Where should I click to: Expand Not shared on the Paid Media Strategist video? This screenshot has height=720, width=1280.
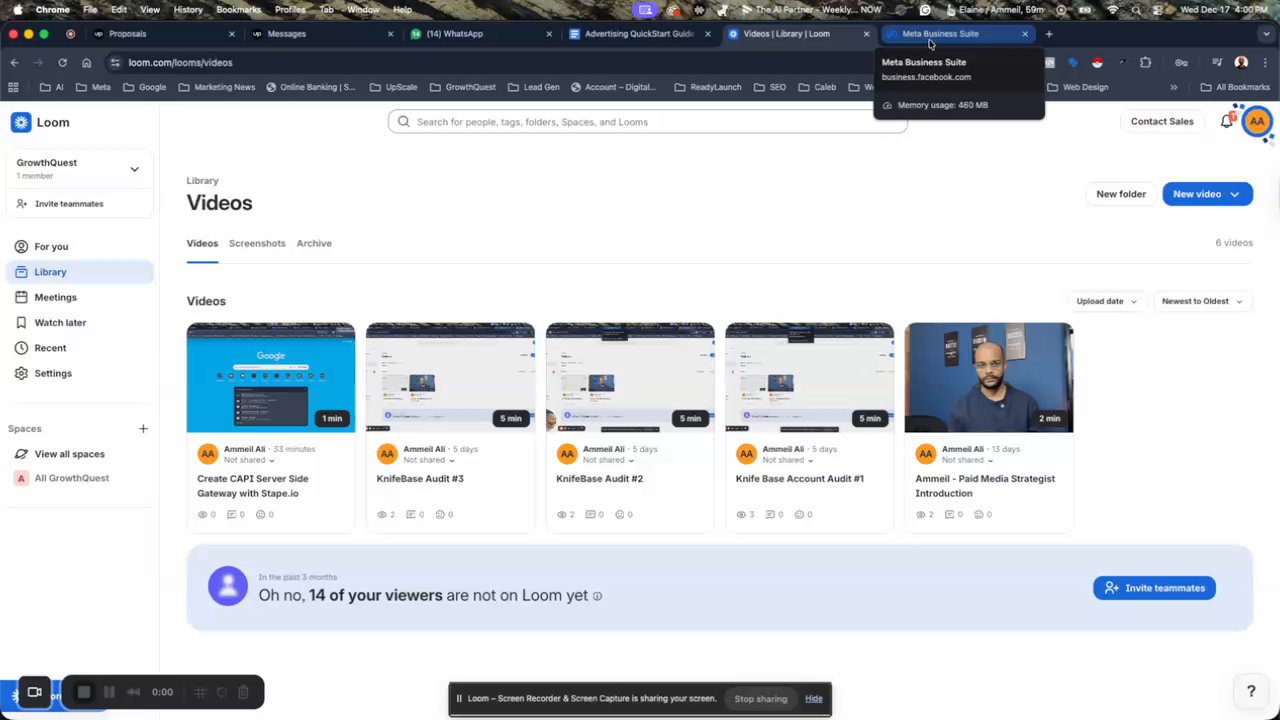[x=968, y=460]
